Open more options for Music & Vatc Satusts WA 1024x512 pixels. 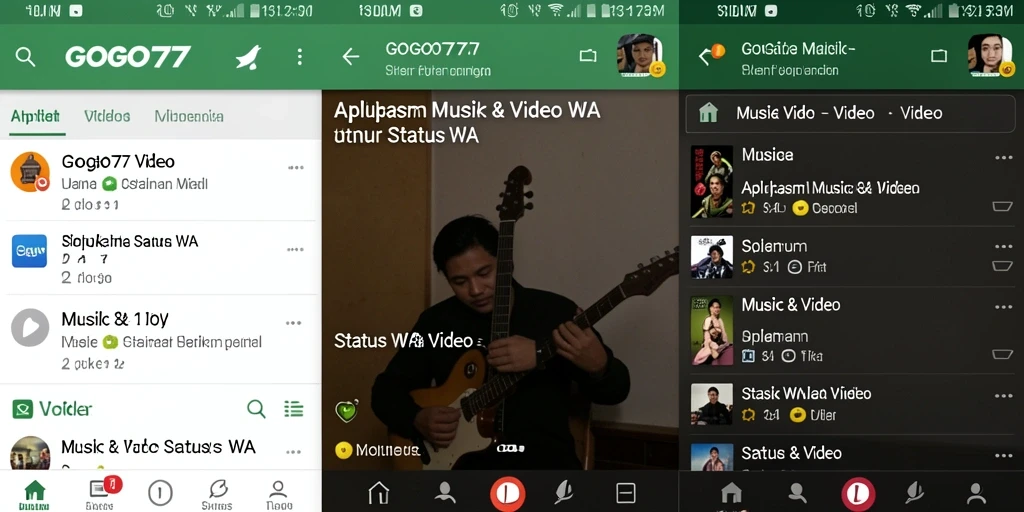(294, 452)
